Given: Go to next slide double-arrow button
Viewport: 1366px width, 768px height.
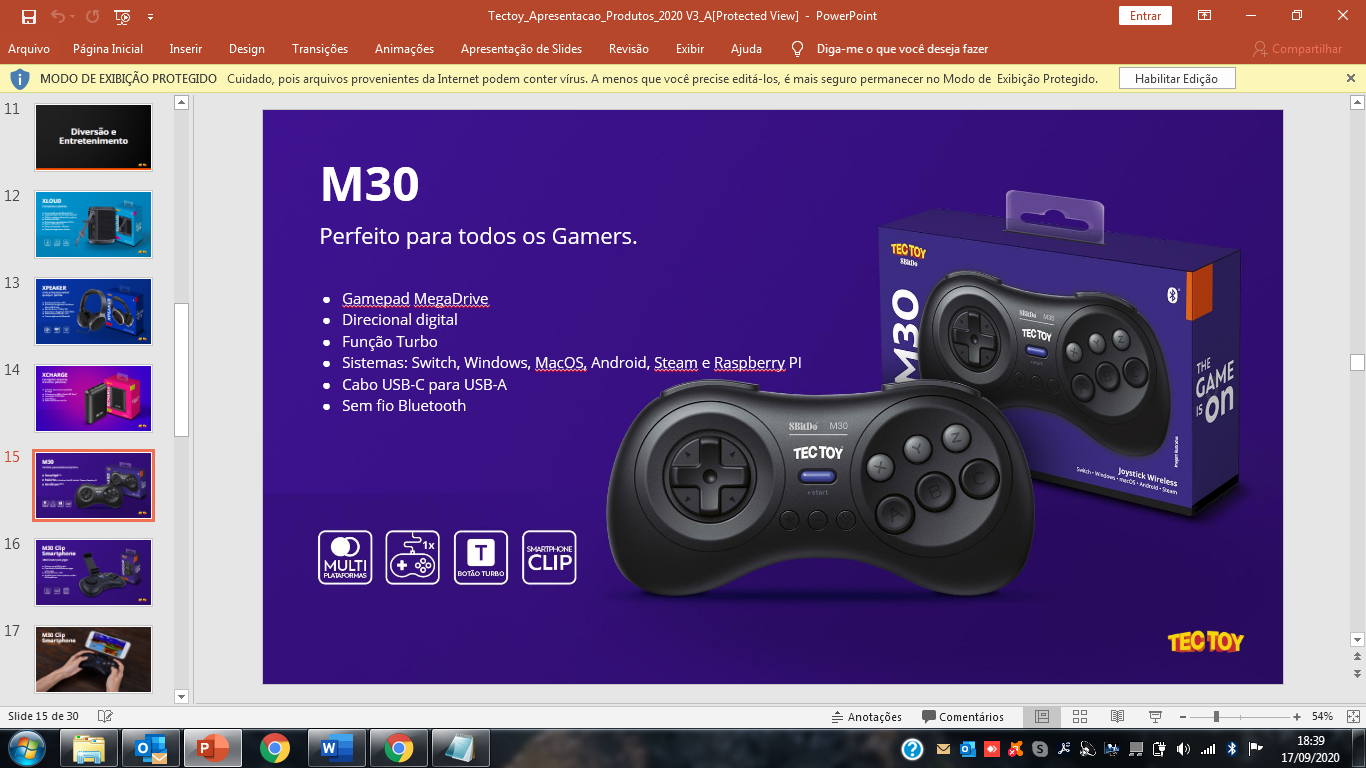Looking at the screenshot, I should [x=1357, y=676].
